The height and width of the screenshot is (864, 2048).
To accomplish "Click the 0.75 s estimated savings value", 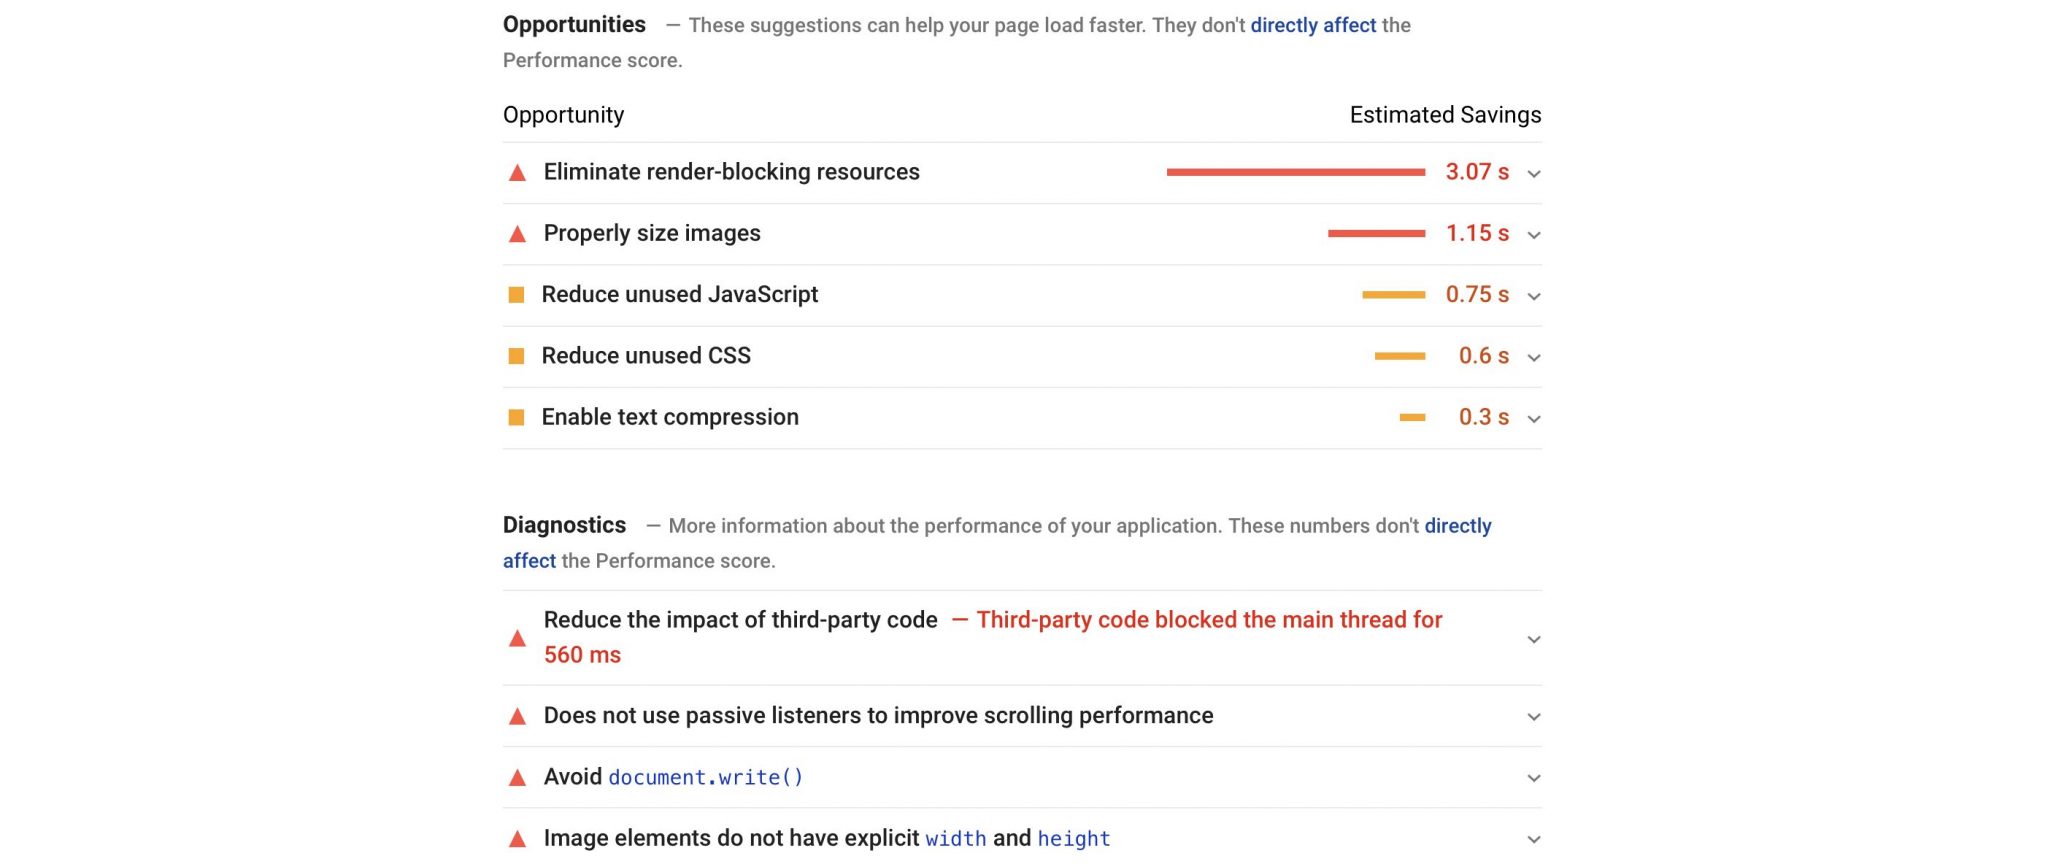I will [1477, 295].
